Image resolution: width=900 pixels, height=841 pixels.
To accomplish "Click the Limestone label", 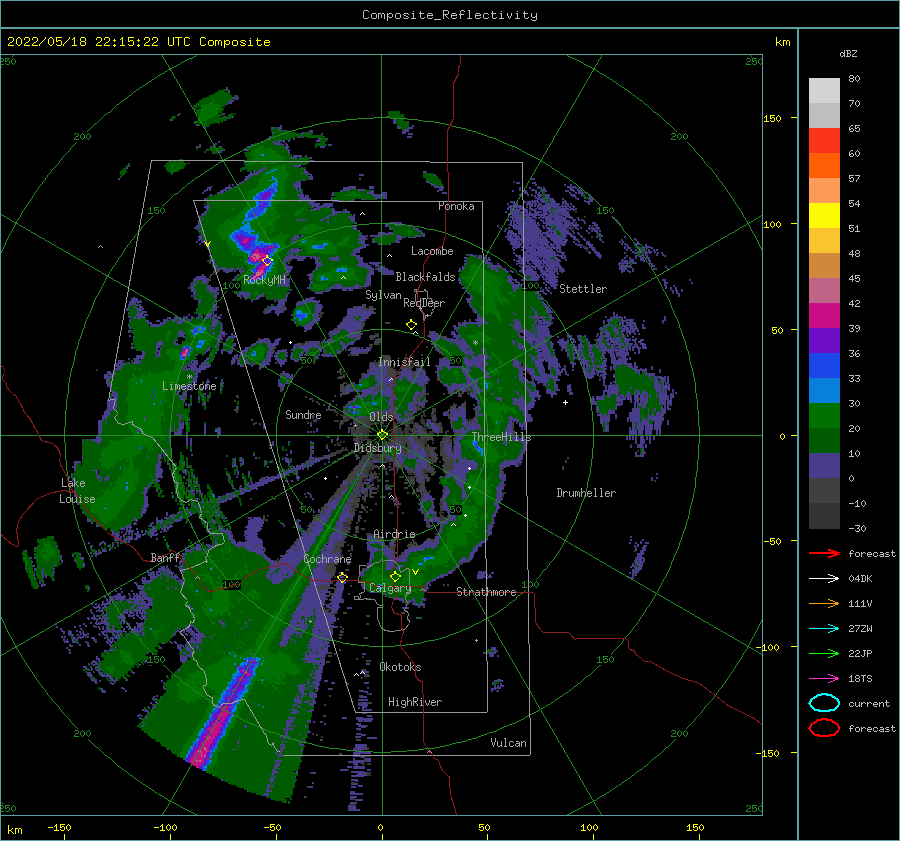I will point(189,386).
